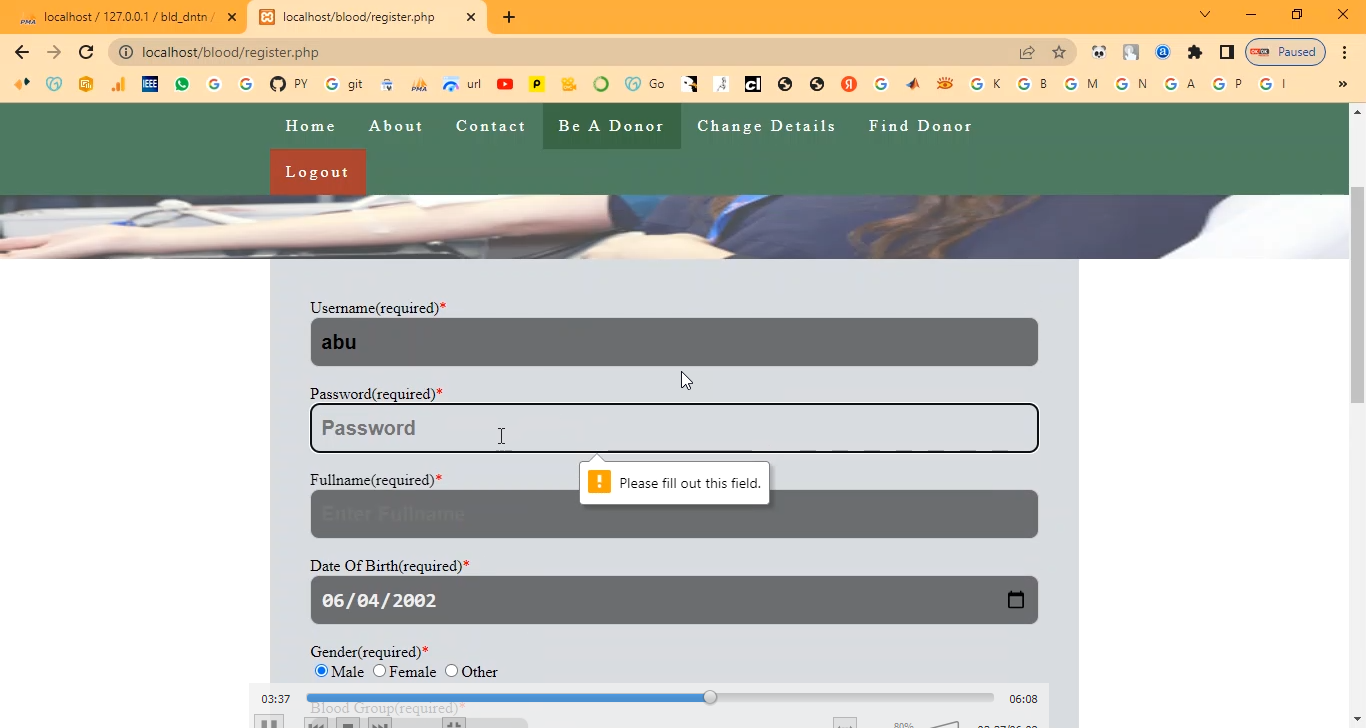Click the date picker calendar icon
The height and width of the screenshot is (728, 1366).
point(1015,600)
